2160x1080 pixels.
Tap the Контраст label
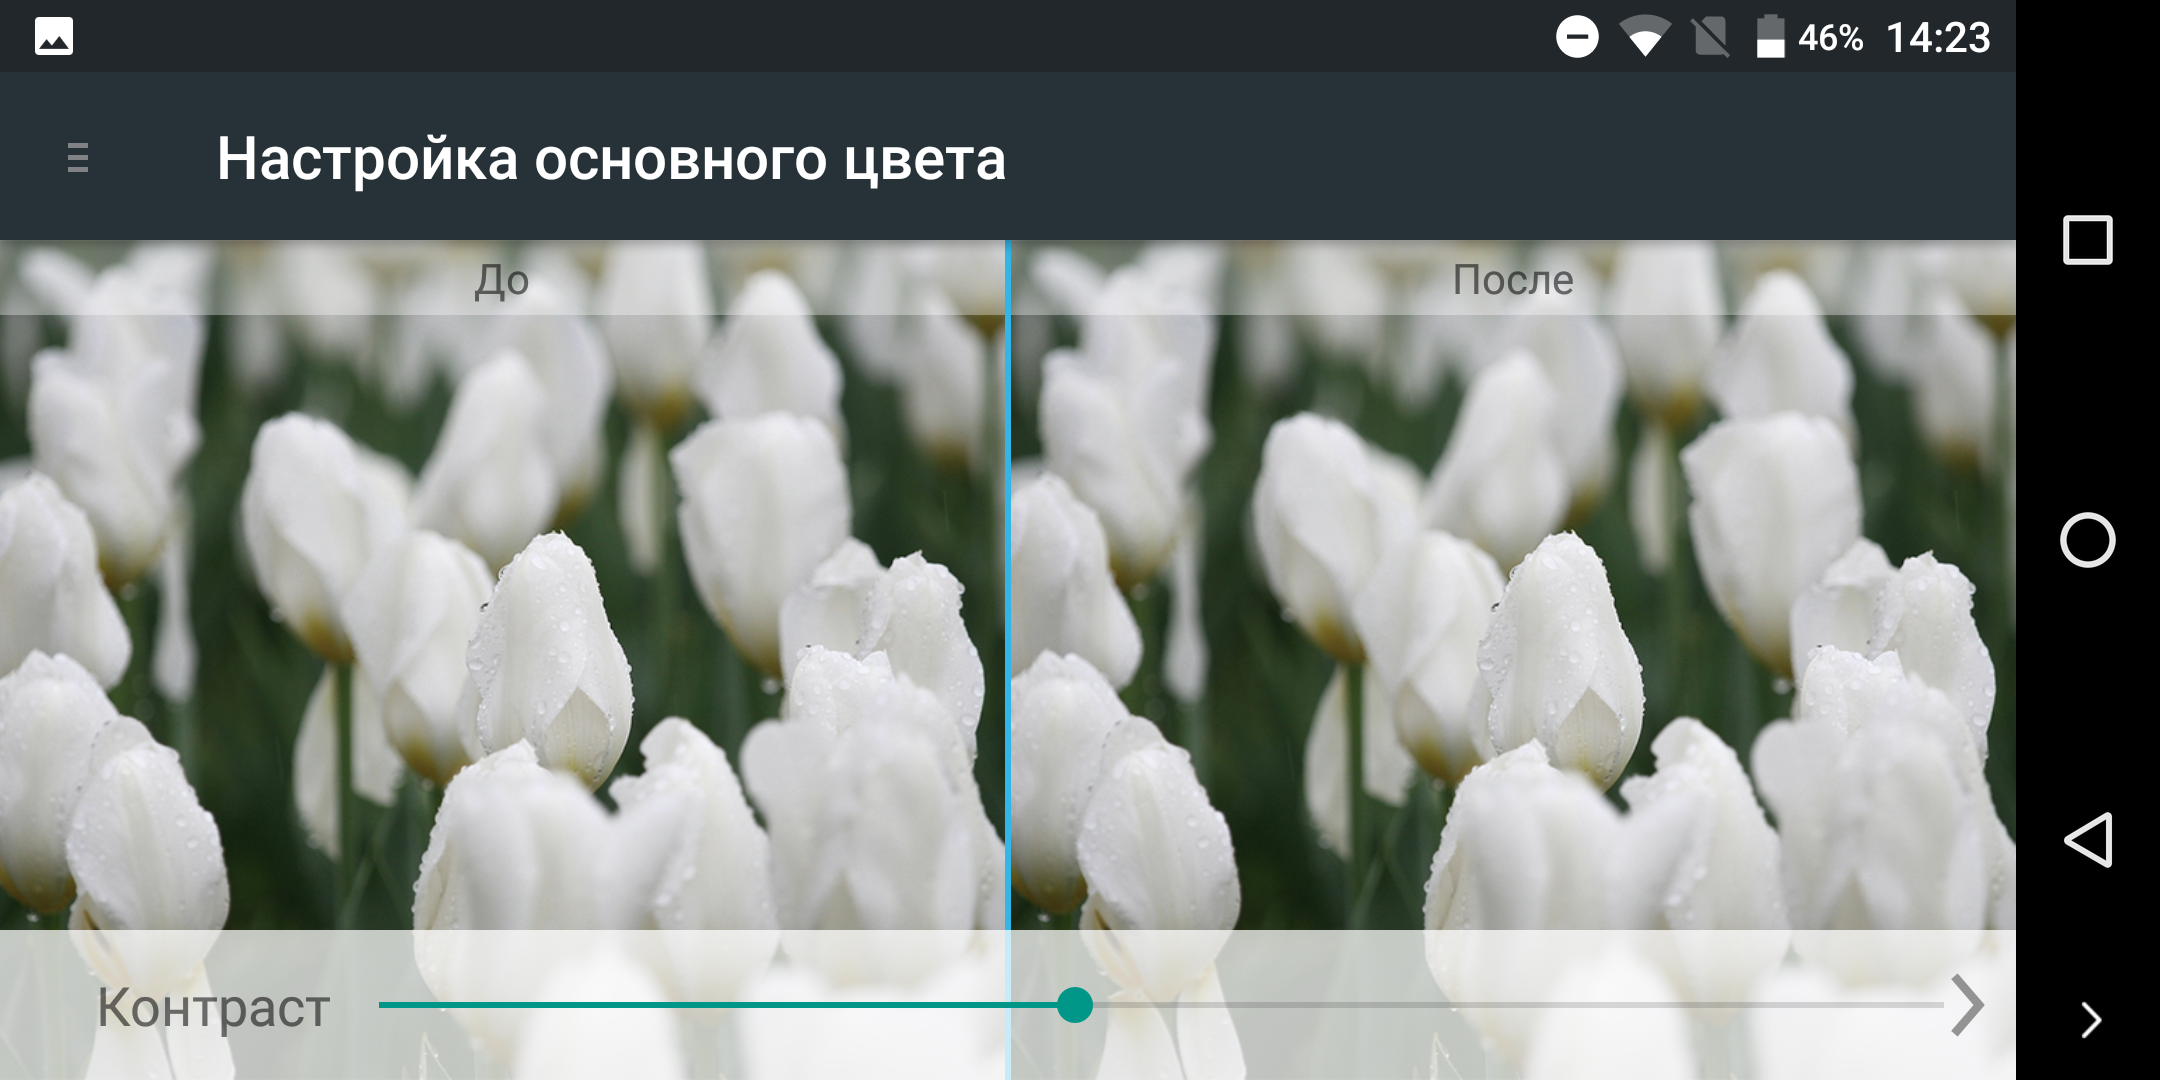[x=214, y=1008]
